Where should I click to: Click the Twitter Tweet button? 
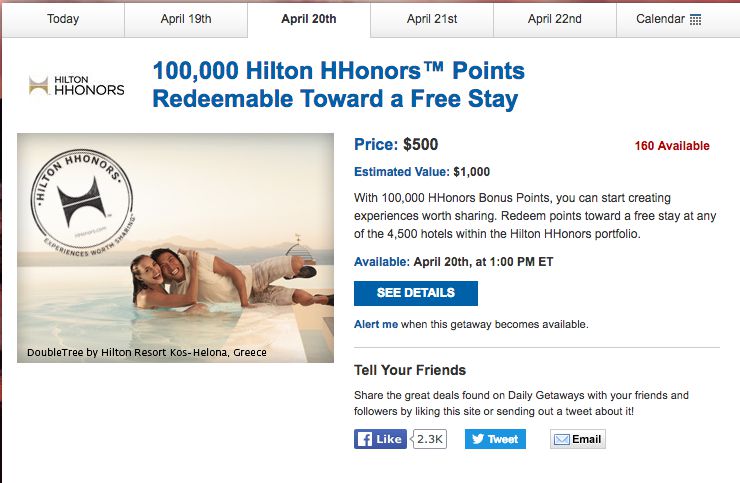tap(495, 439)
